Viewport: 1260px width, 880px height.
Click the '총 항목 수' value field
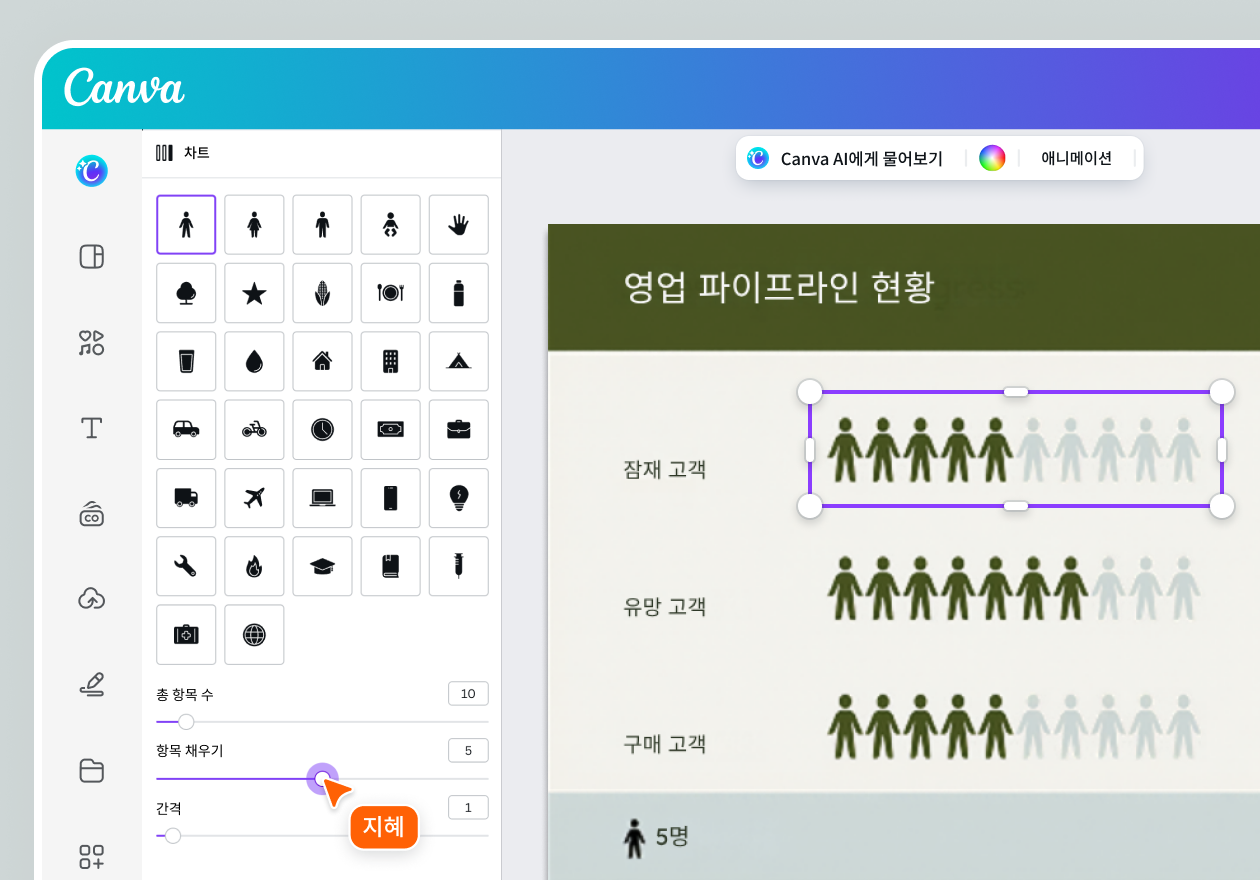[x=468, y=694]
